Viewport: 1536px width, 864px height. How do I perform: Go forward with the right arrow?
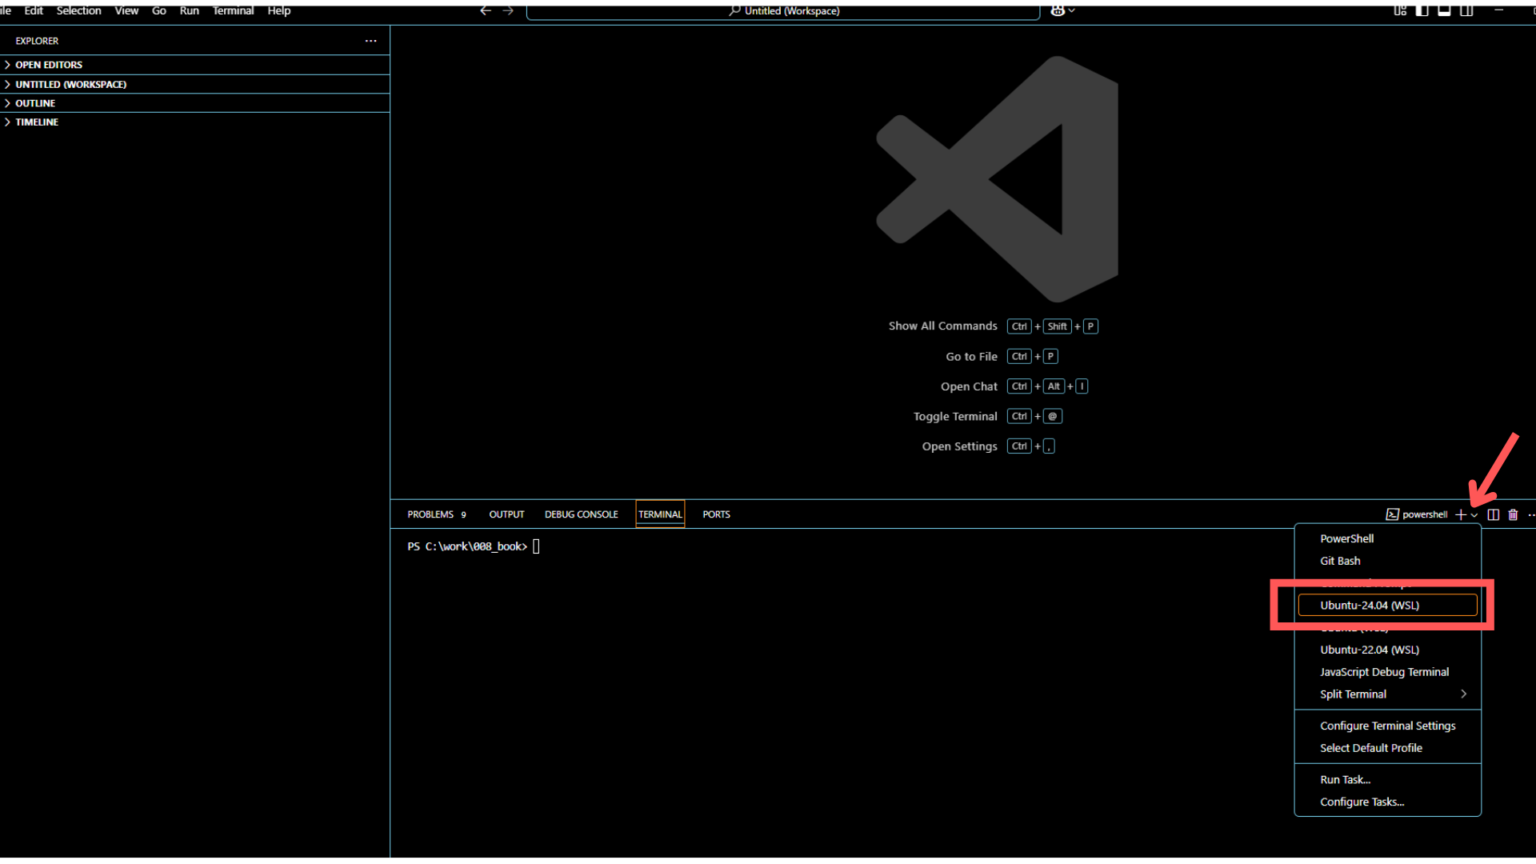tap(508, 11)
